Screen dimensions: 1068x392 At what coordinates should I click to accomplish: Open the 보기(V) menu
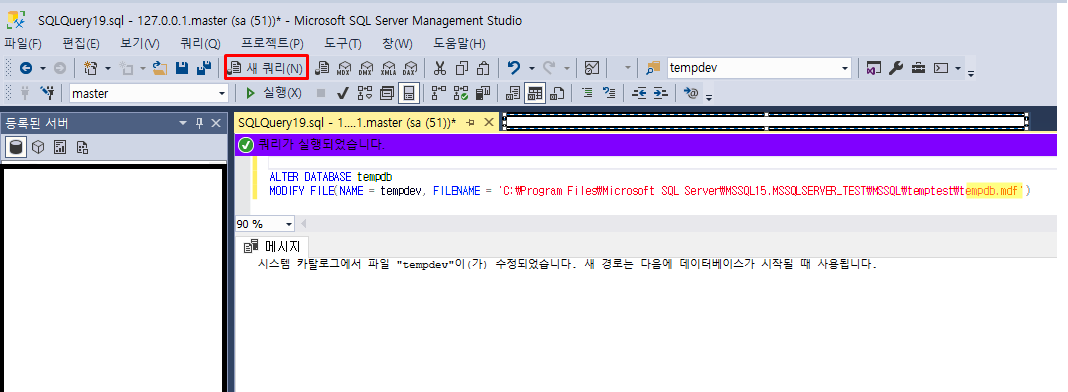140,44
